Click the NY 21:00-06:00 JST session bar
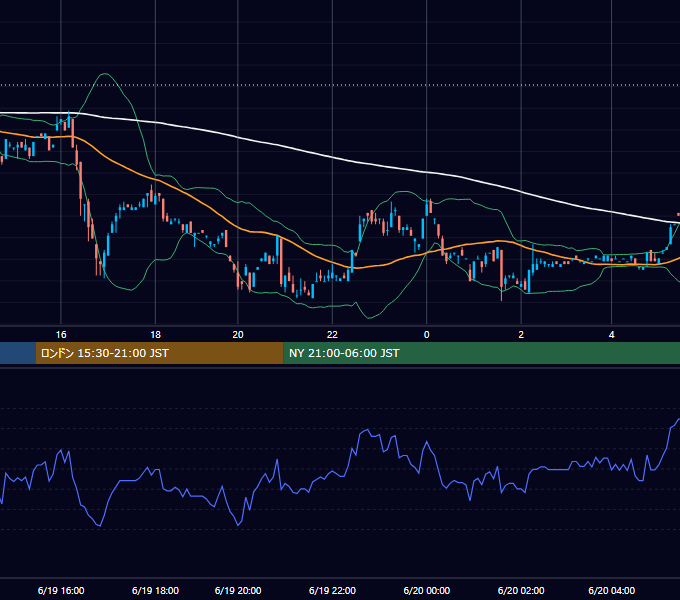 point(481,353)
